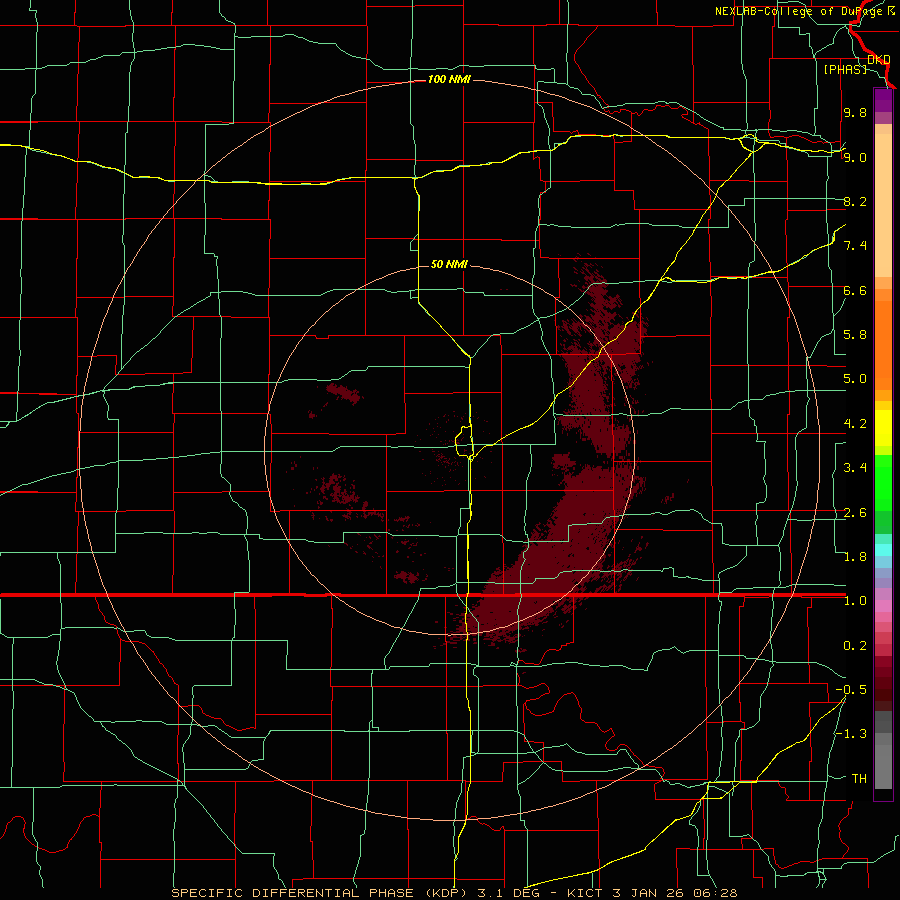Click the -1.3 scale label

(851, 734)
